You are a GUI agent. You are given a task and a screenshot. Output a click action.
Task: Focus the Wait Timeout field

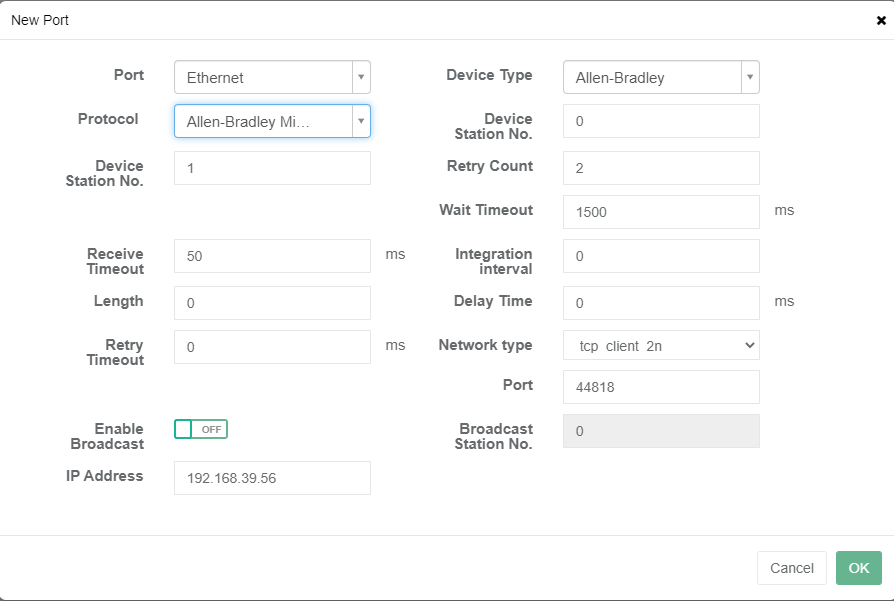click(x=661, y=212)
